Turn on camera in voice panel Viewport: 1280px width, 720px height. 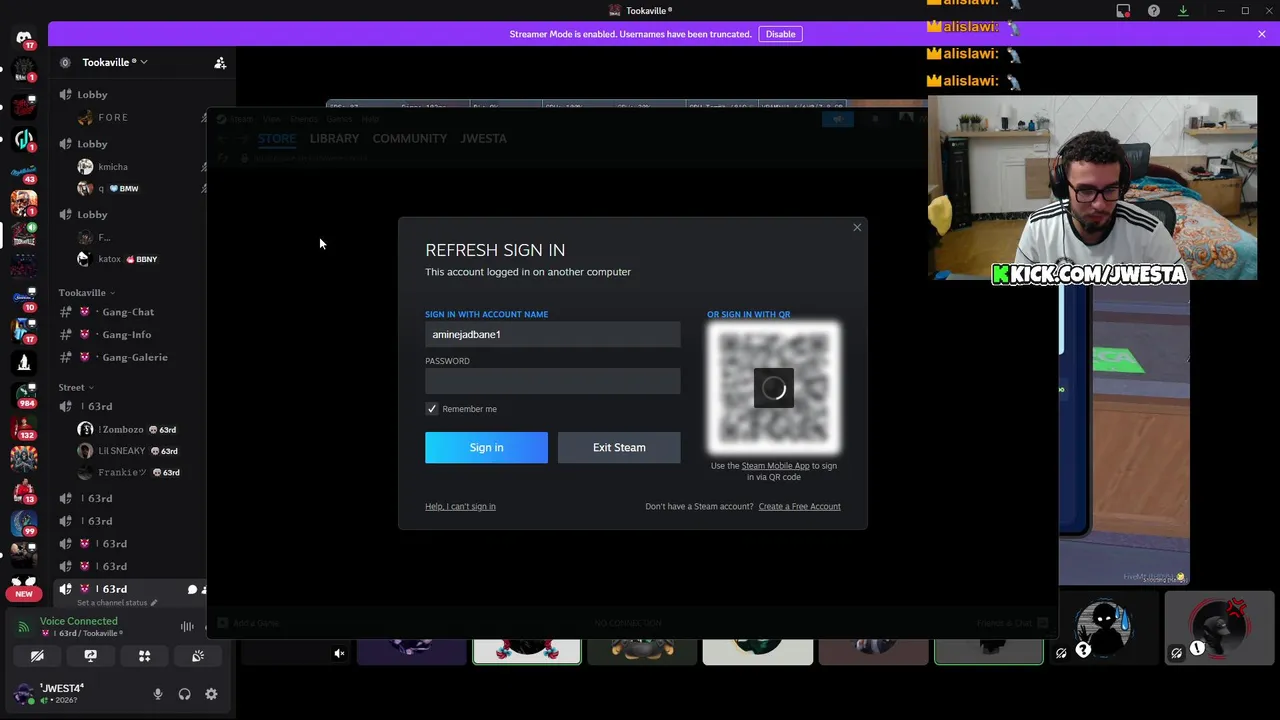tap(37, 656)
